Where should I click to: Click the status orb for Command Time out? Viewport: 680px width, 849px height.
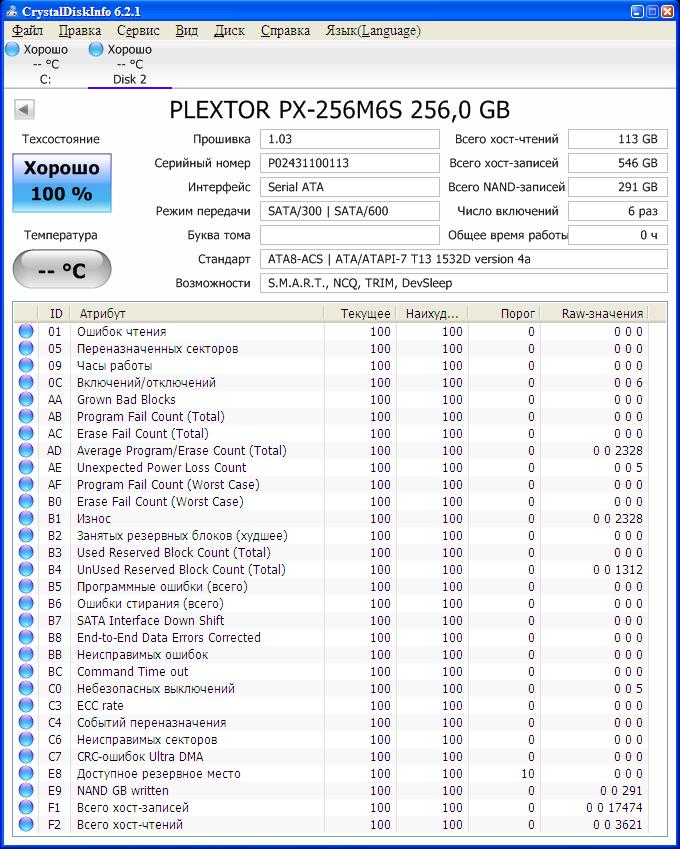[26, 671]
